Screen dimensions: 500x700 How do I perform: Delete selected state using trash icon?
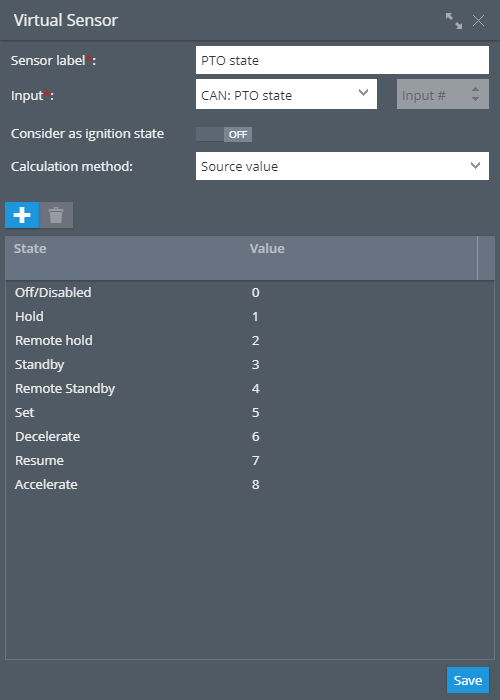point(56,215)
